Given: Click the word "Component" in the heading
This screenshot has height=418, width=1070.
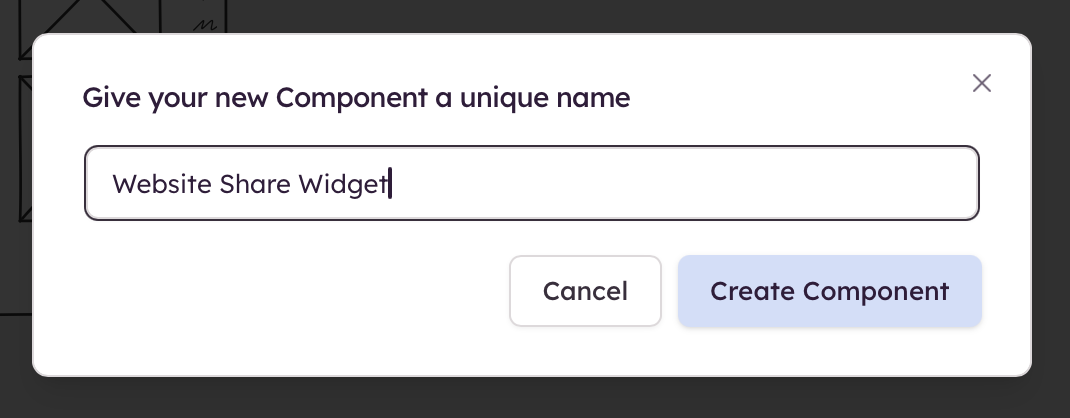Looking at the screenshot, I should (x=336, y=98).
